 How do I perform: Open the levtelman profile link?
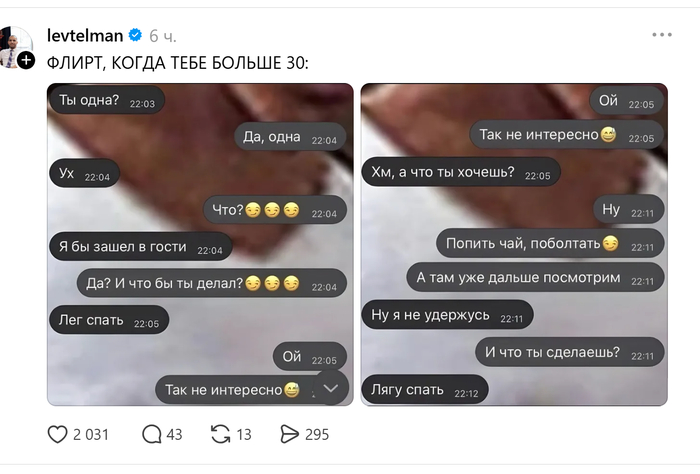[x=85, y=35]
